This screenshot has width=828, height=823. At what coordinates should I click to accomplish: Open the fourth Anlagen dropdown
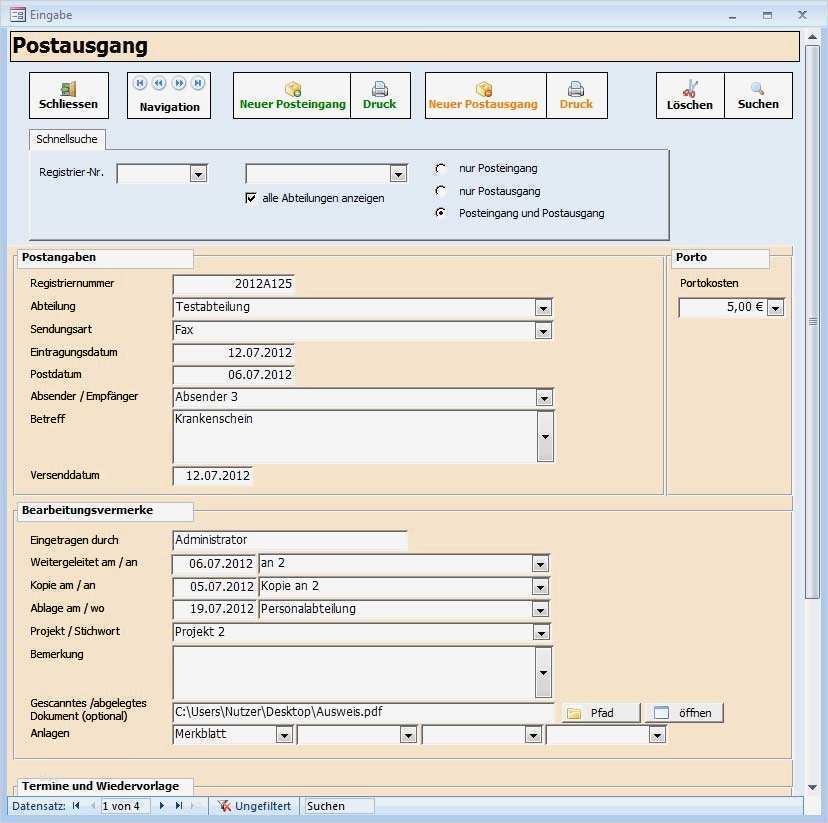click(x=657, y=735)
